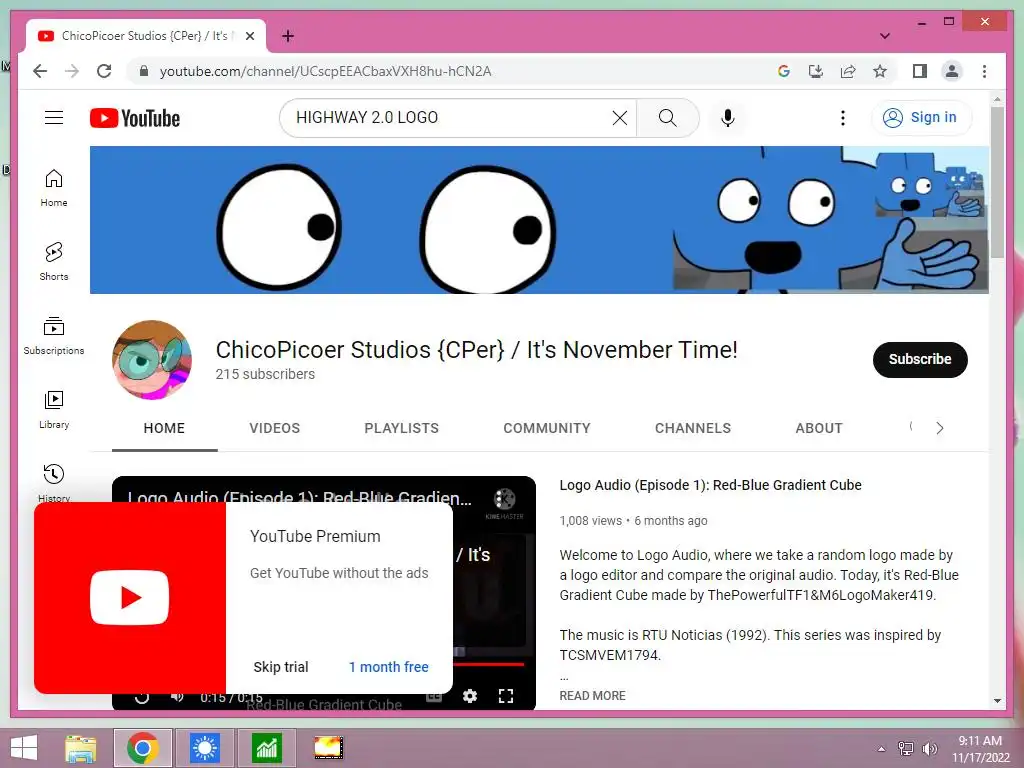Viewport: 1024px width, 768px height.
Task: Open the blue sun app in taskbar
Action: [x=204, y=748]
